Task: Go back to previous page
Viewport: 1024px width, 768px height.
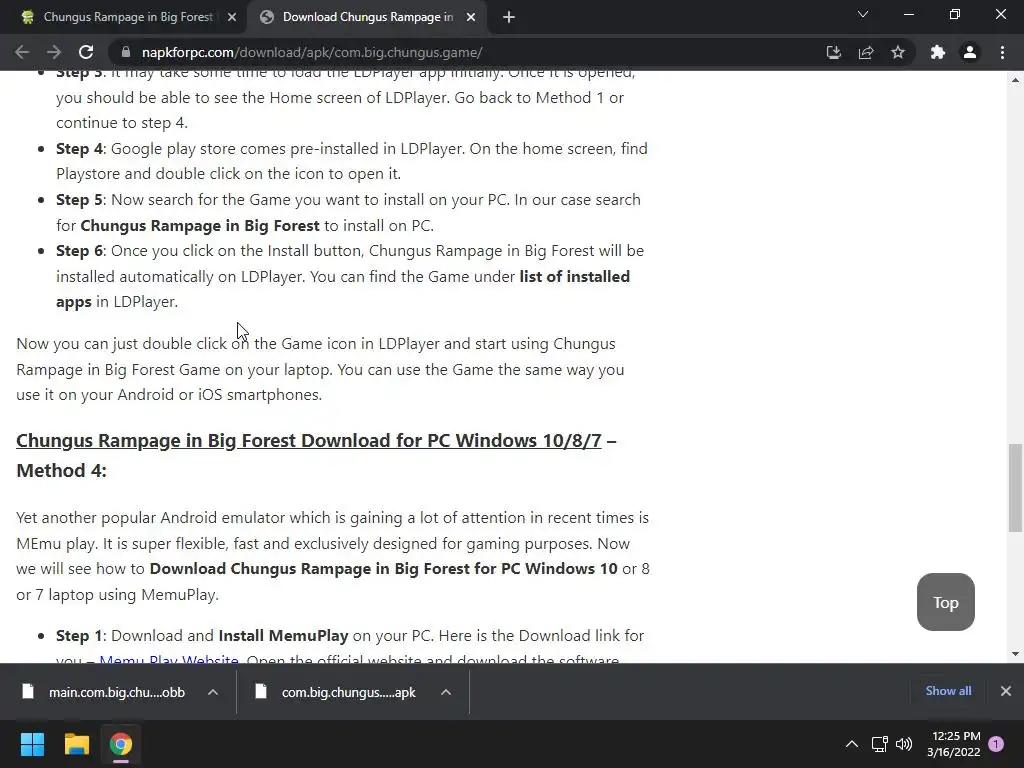Action: pyautogui.click(x=22, y=52)
